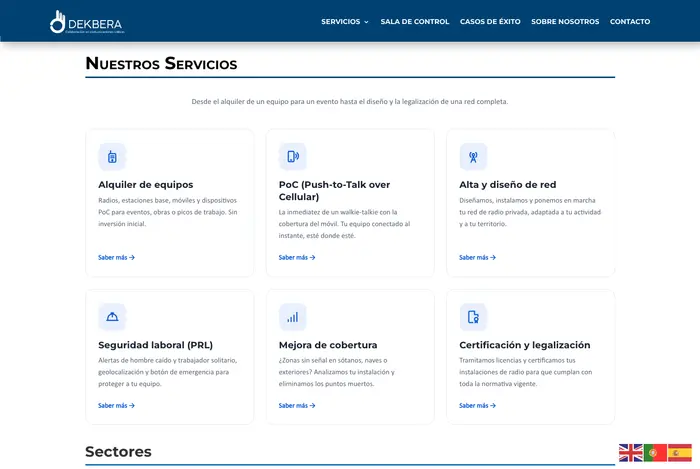Switch language with the Portugal flag
Viewport: 700px width, 469px height.
655,452
